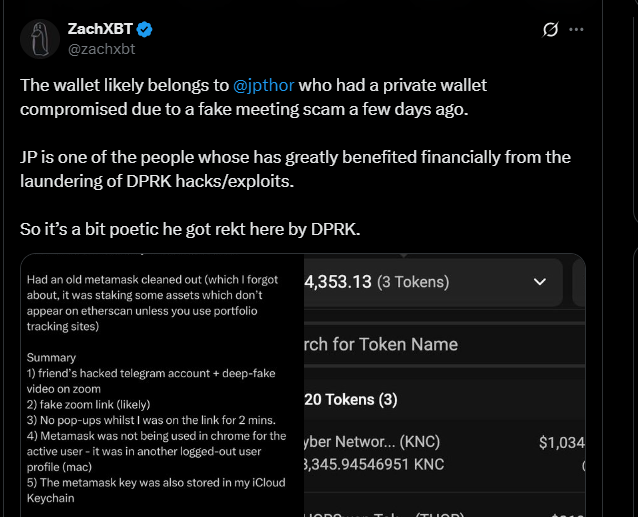Click the cut-off box right of the token dropdown
The image size is (638, 517).
click(x=579, y=282)
